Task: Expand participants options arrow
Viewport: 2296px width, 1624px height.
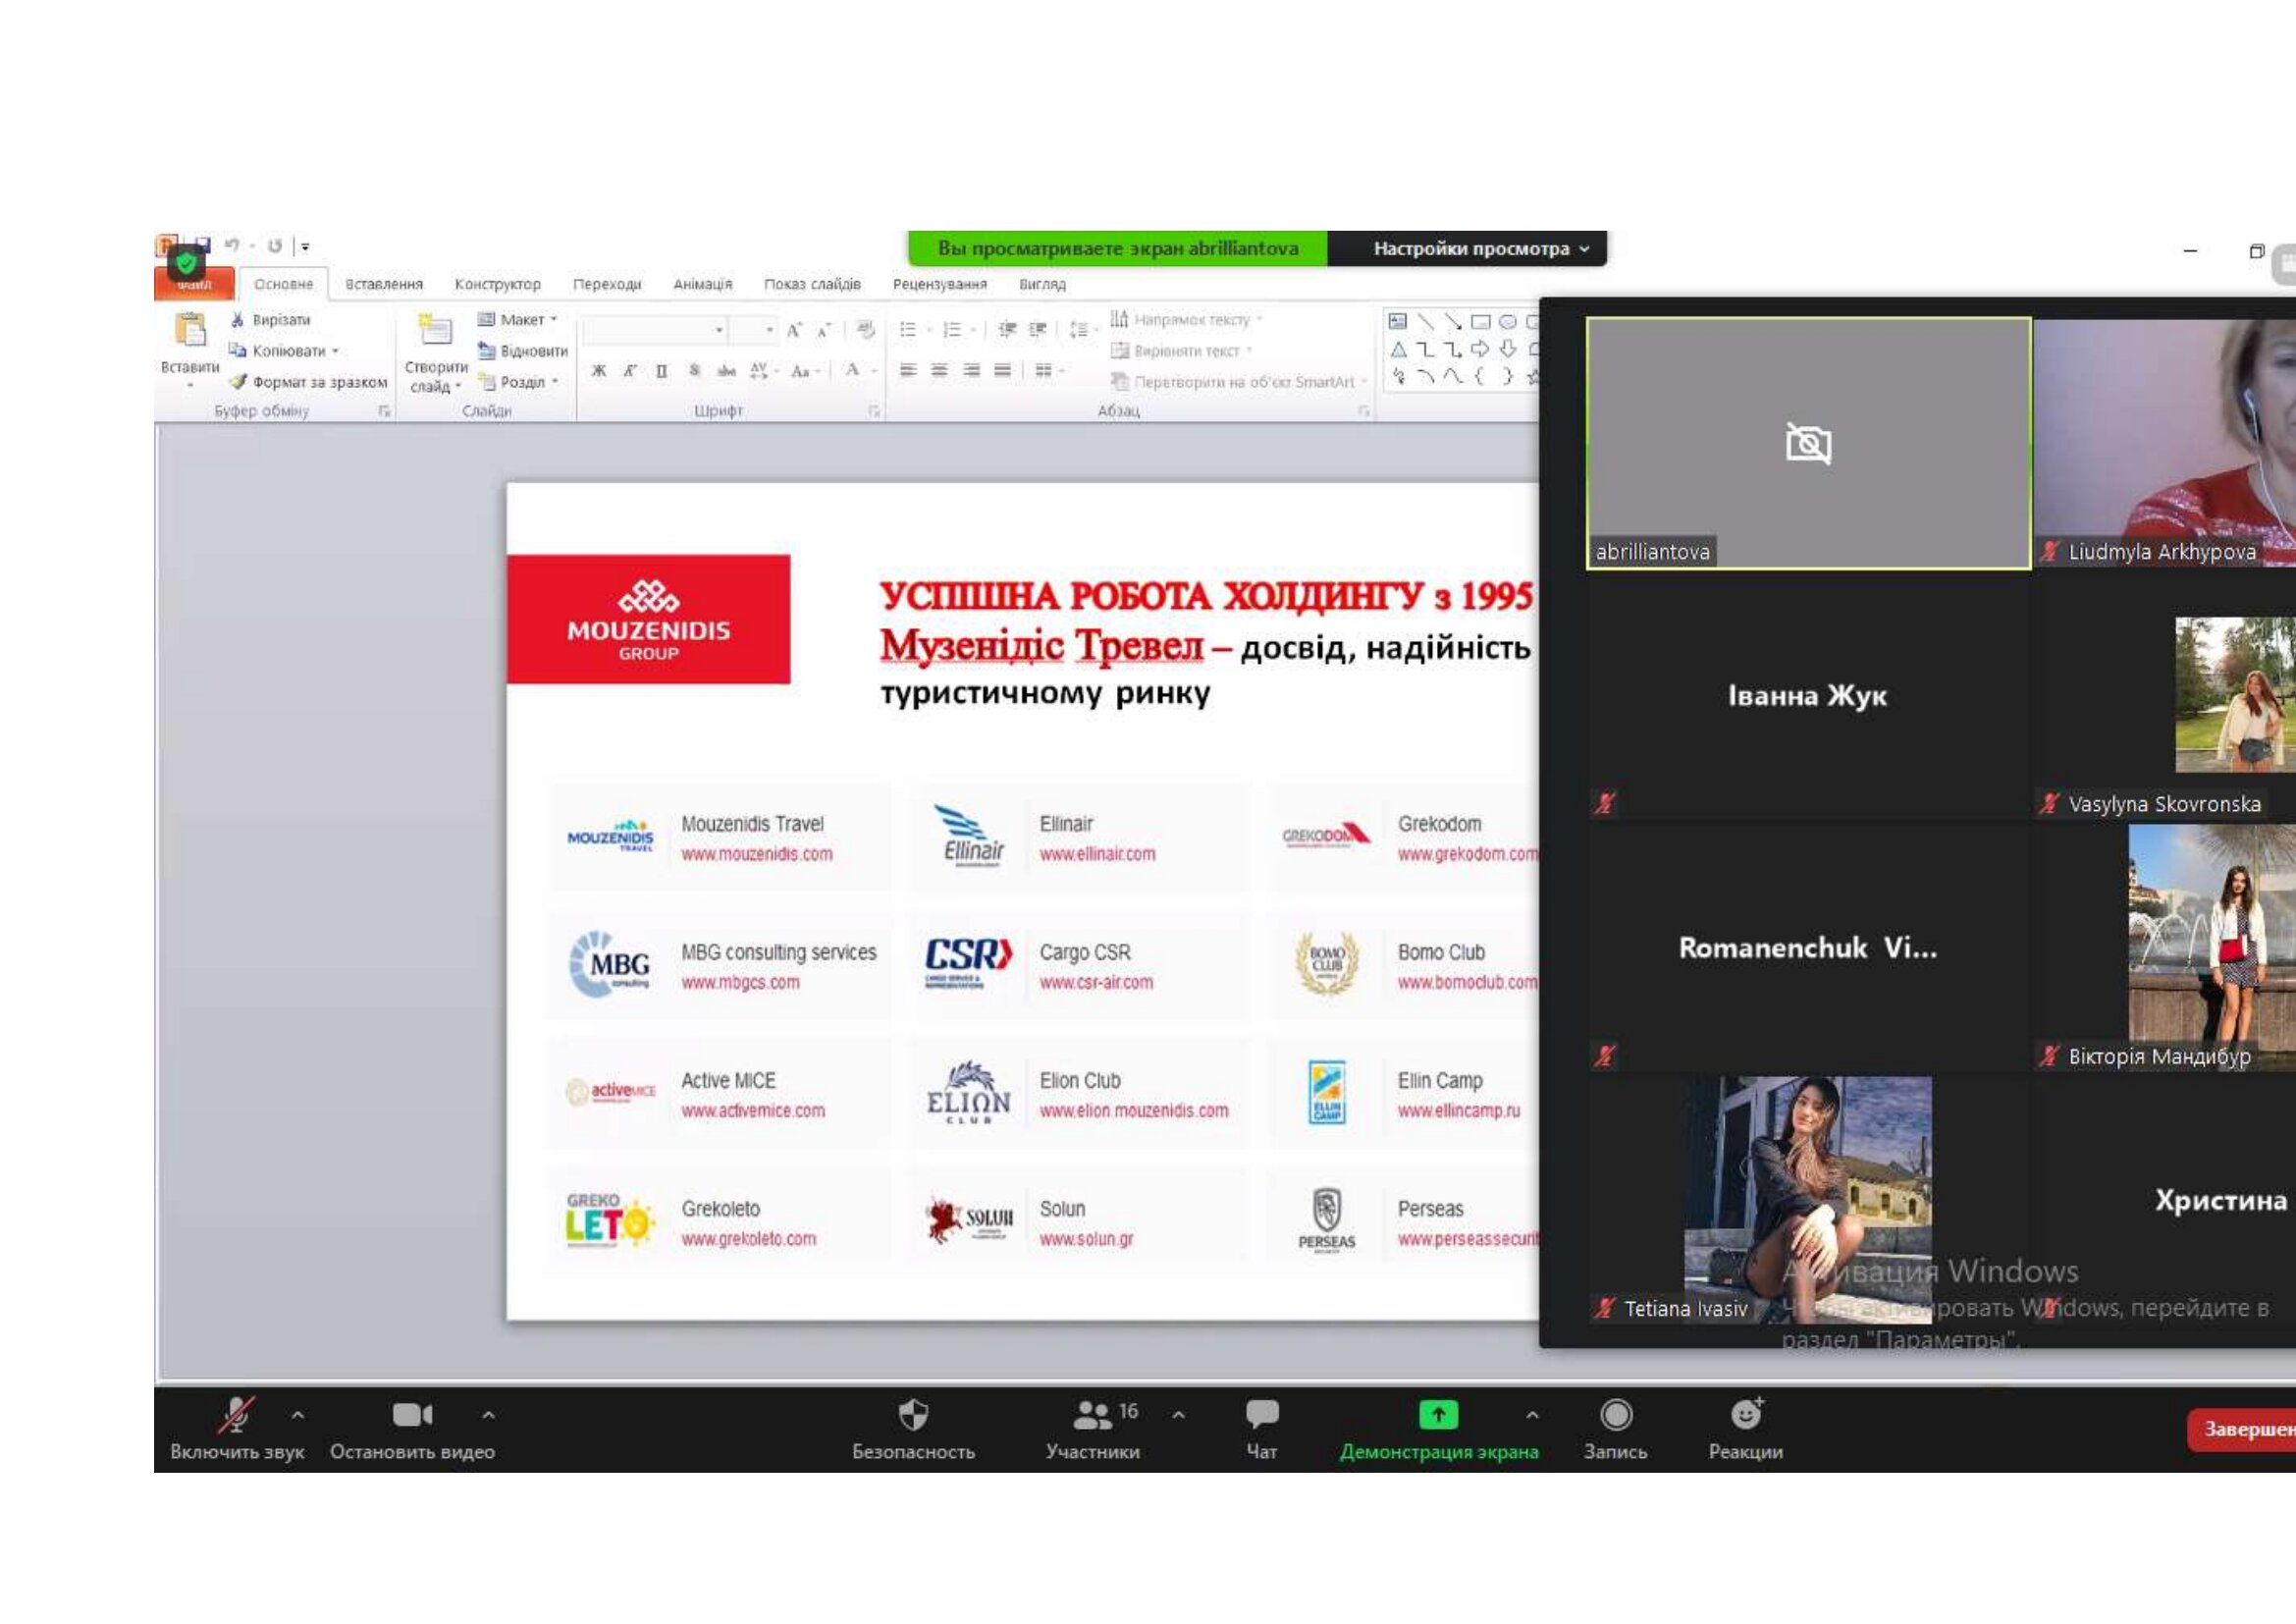Action: tap(1179, 1415)
